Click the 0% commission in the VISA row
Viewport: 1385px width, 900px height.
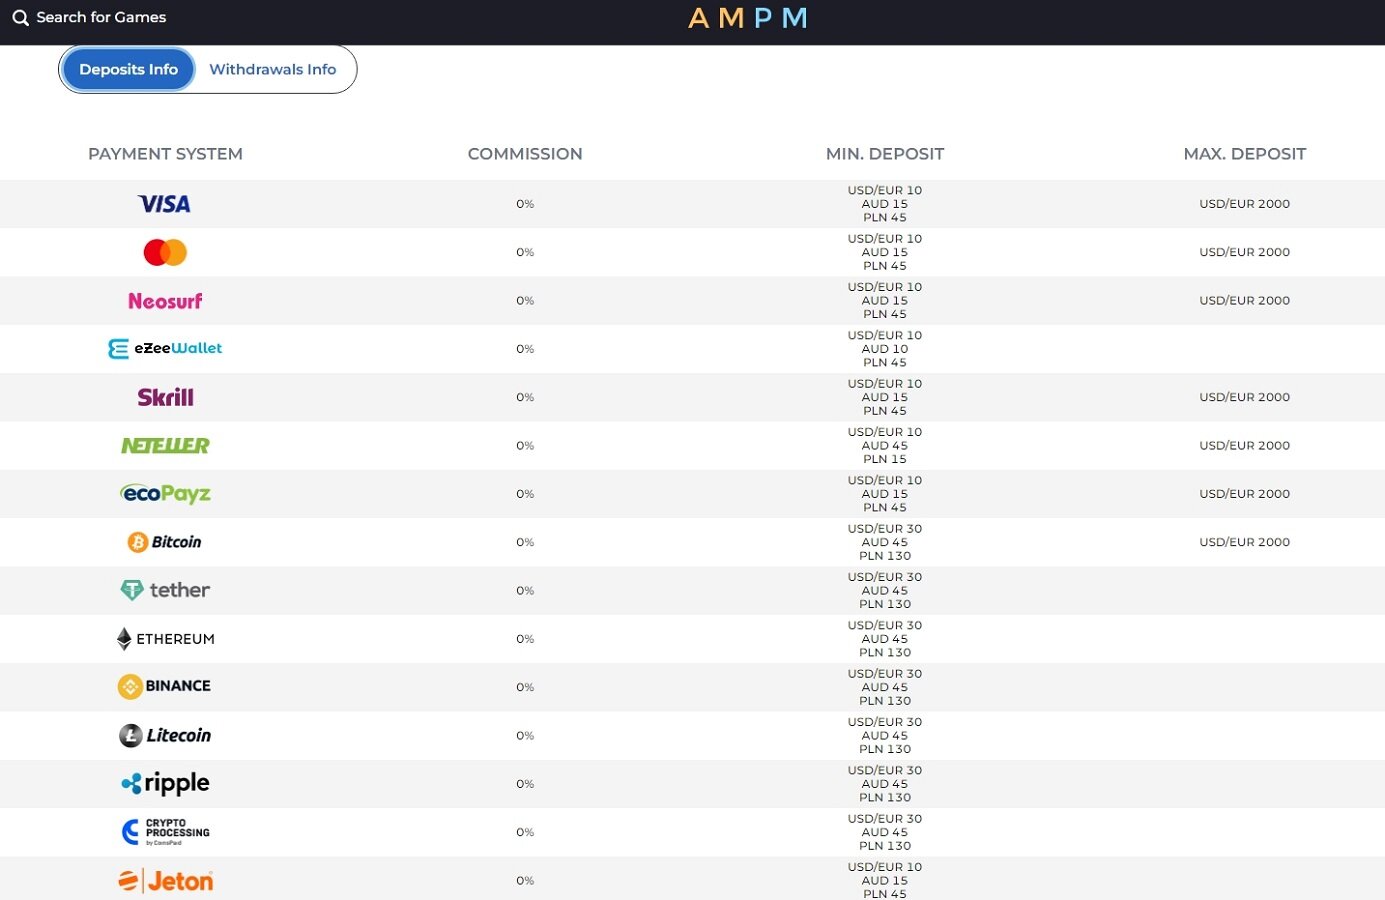click(x=525, y=204)
